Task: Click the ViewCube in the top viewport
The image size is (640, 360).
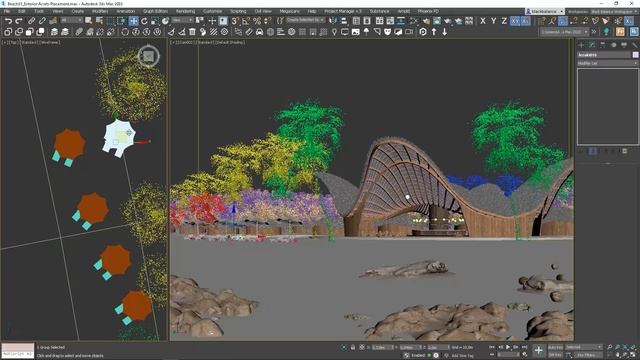Action: 148,56
